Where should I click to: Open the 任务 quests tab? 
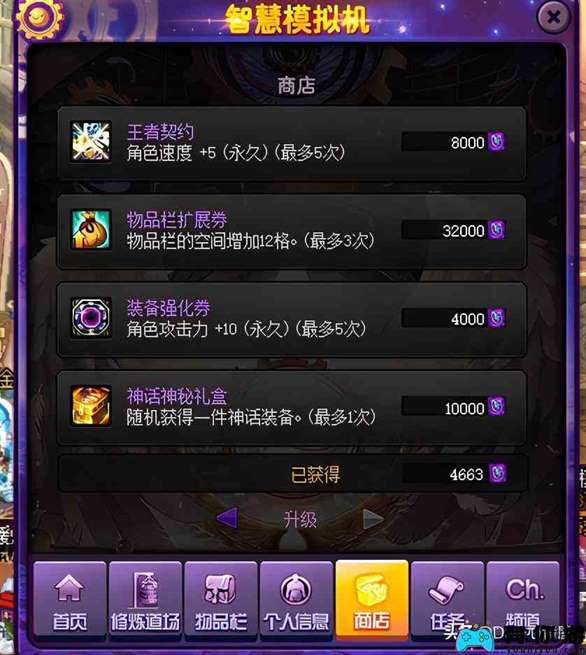click(x=447, y=600)
